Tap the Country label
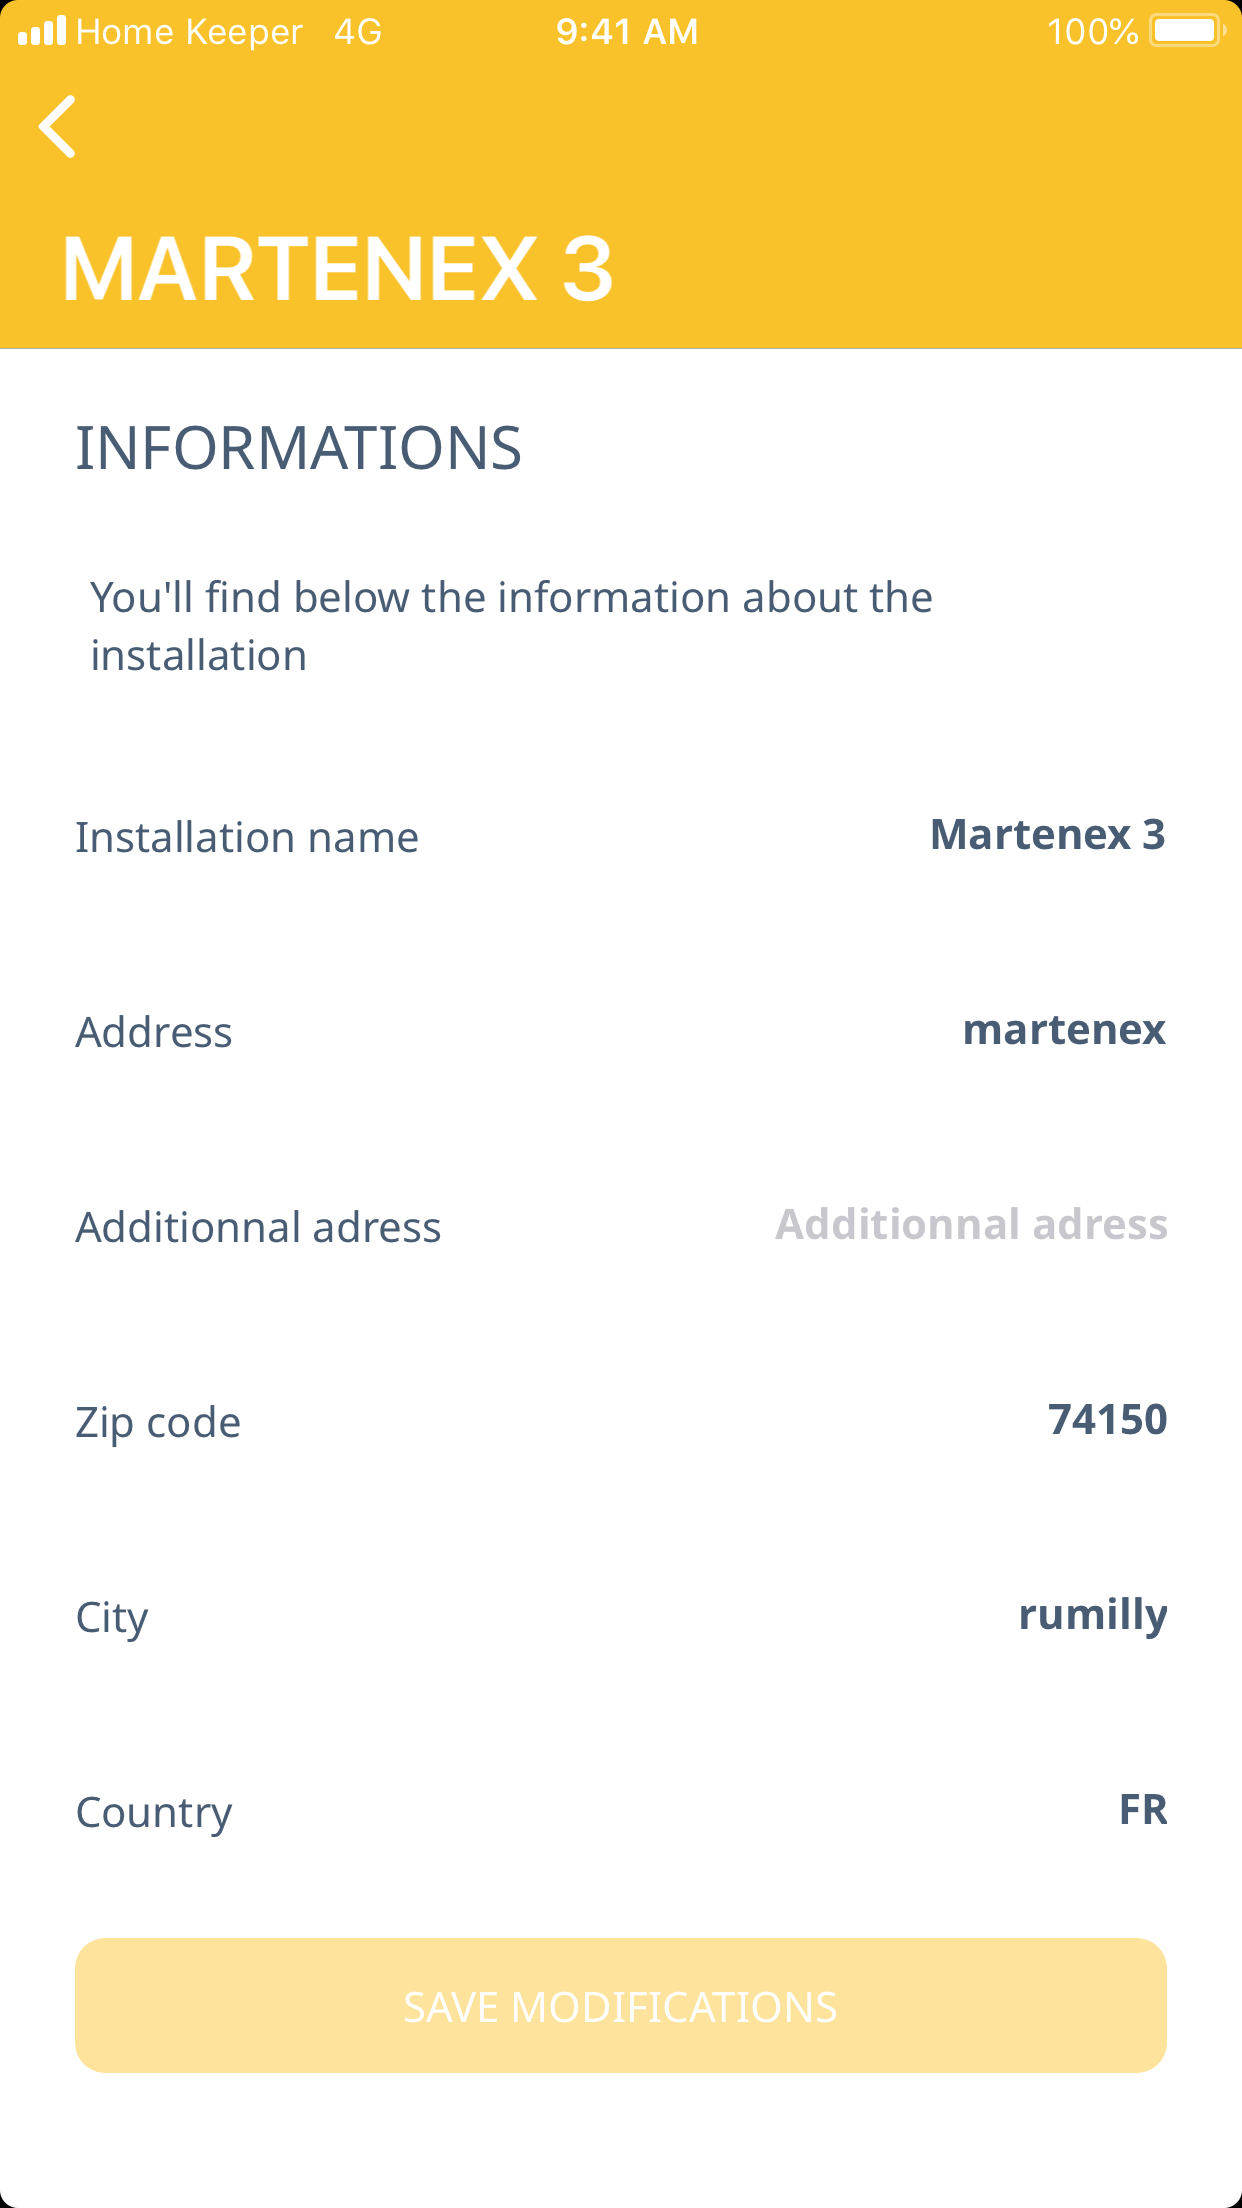 pos(154,1813)
